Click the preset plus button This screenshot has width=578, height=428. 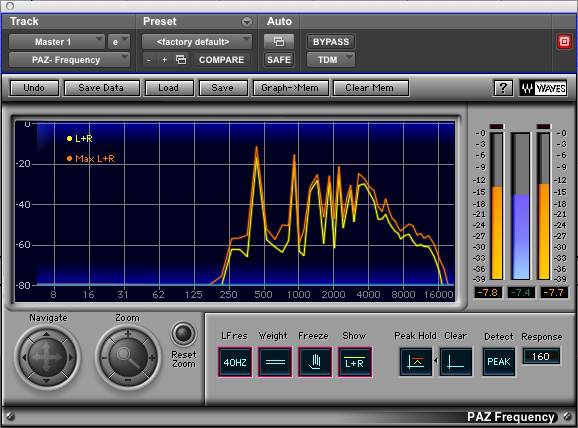click(164, 60)
